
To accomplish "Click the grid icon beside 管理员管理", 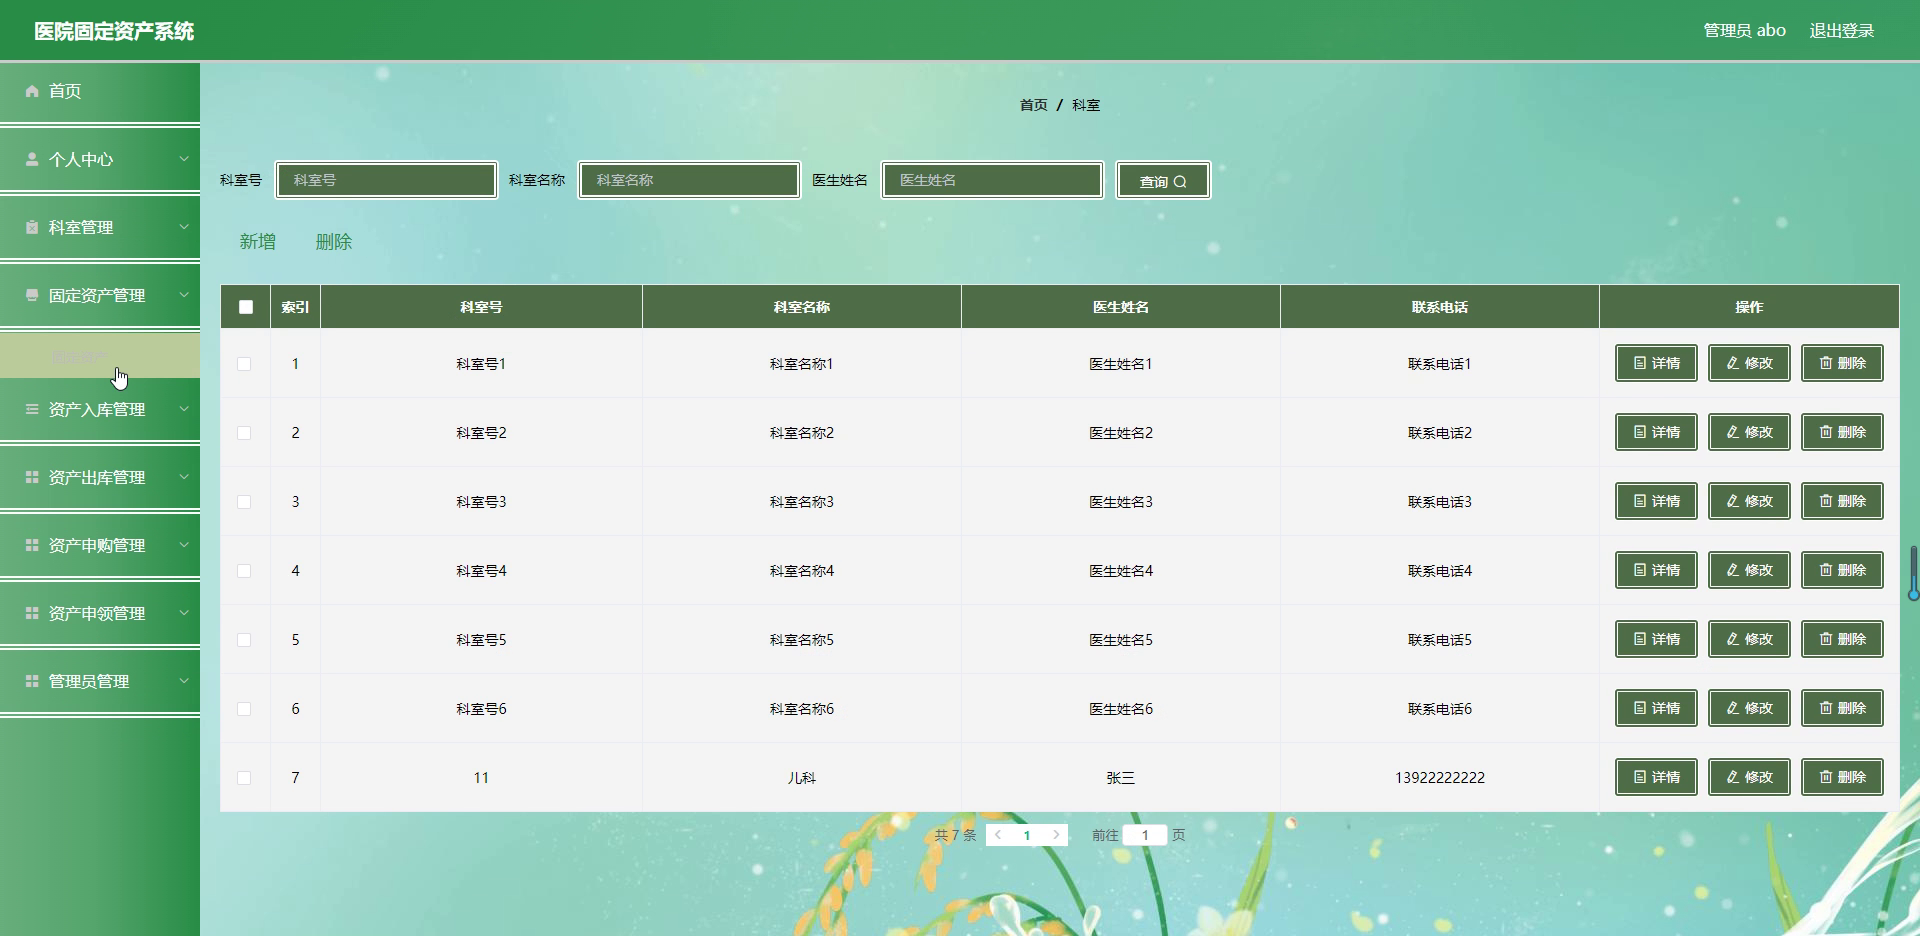I will coord(32,681).
